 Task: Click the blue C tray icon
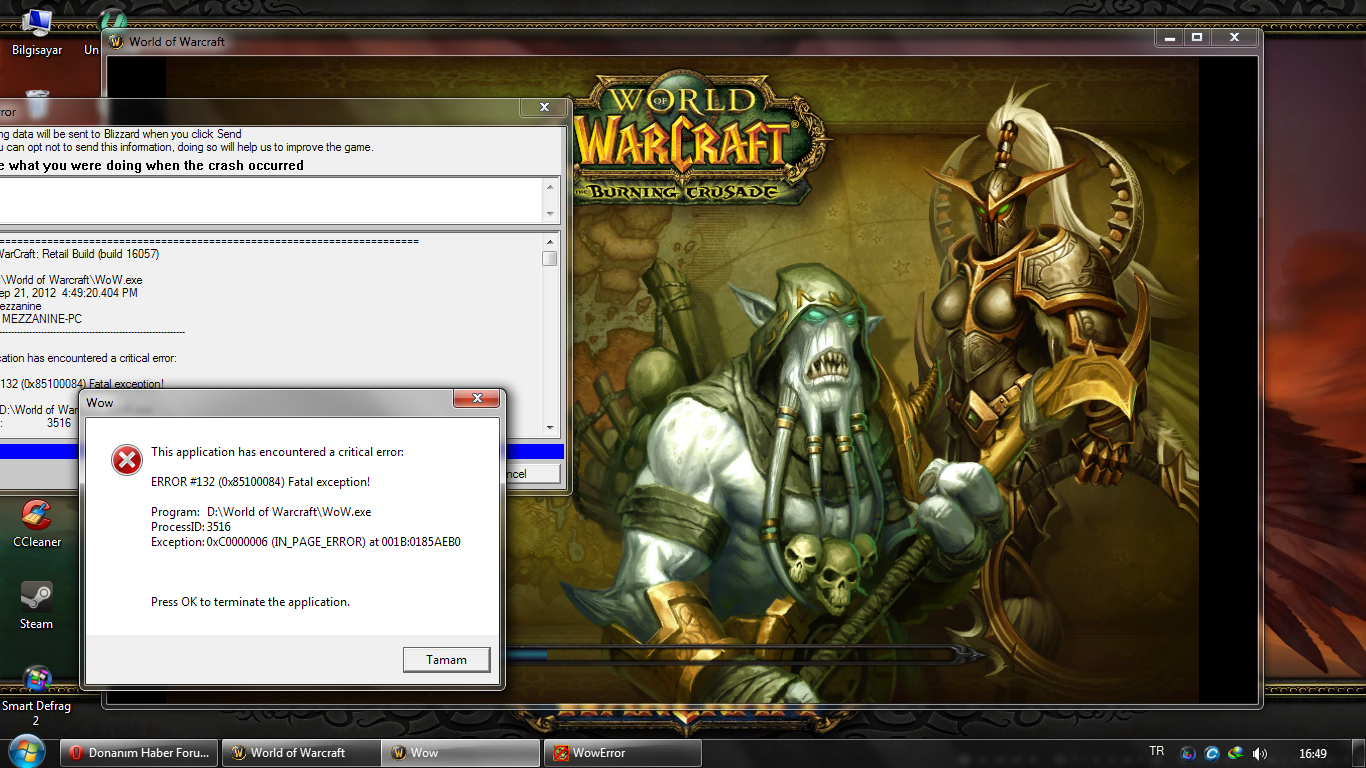point(1212,753)
